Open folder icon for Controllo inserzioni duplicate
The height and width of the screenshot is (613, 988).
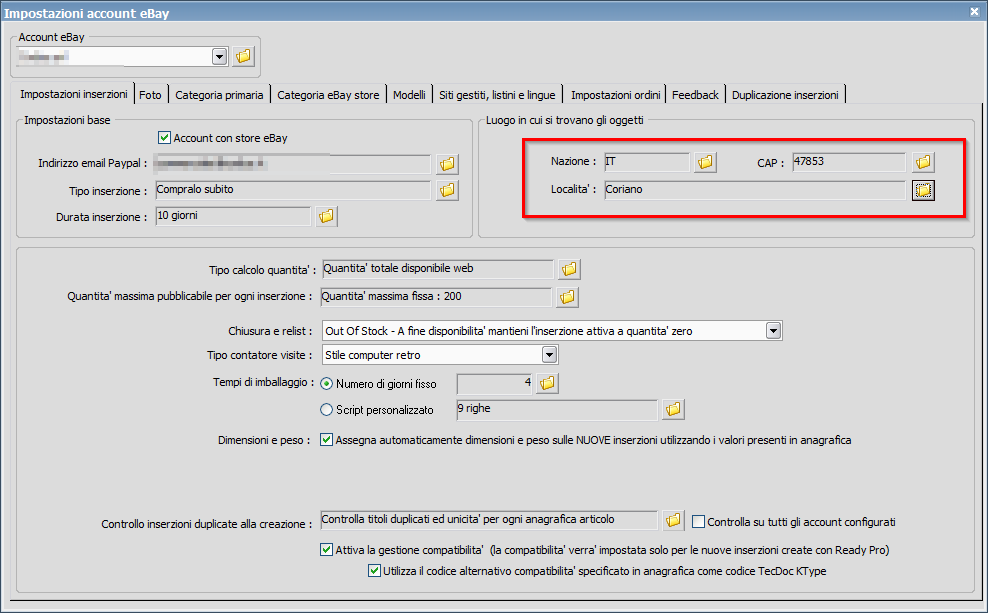tap(673, 520)
